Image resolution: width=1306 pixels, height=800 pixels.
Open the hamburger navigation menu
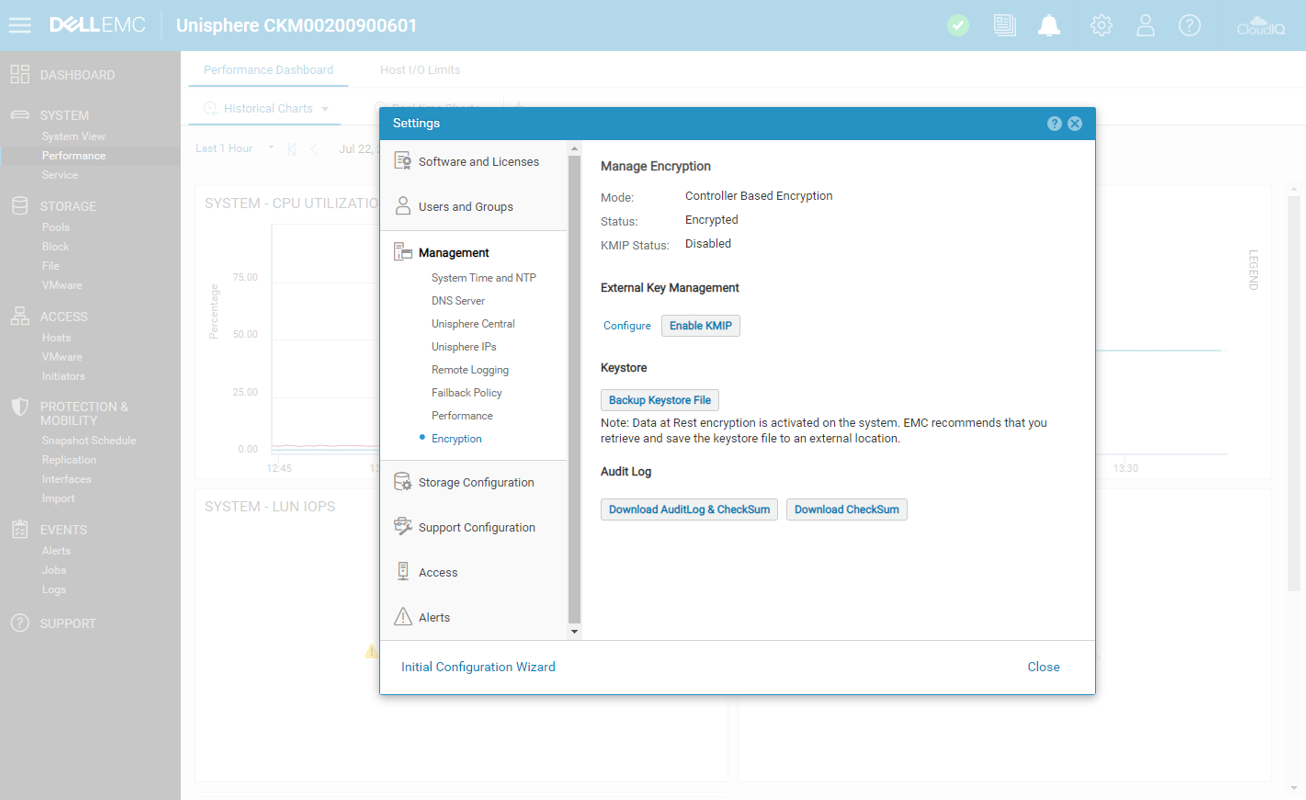19,26
